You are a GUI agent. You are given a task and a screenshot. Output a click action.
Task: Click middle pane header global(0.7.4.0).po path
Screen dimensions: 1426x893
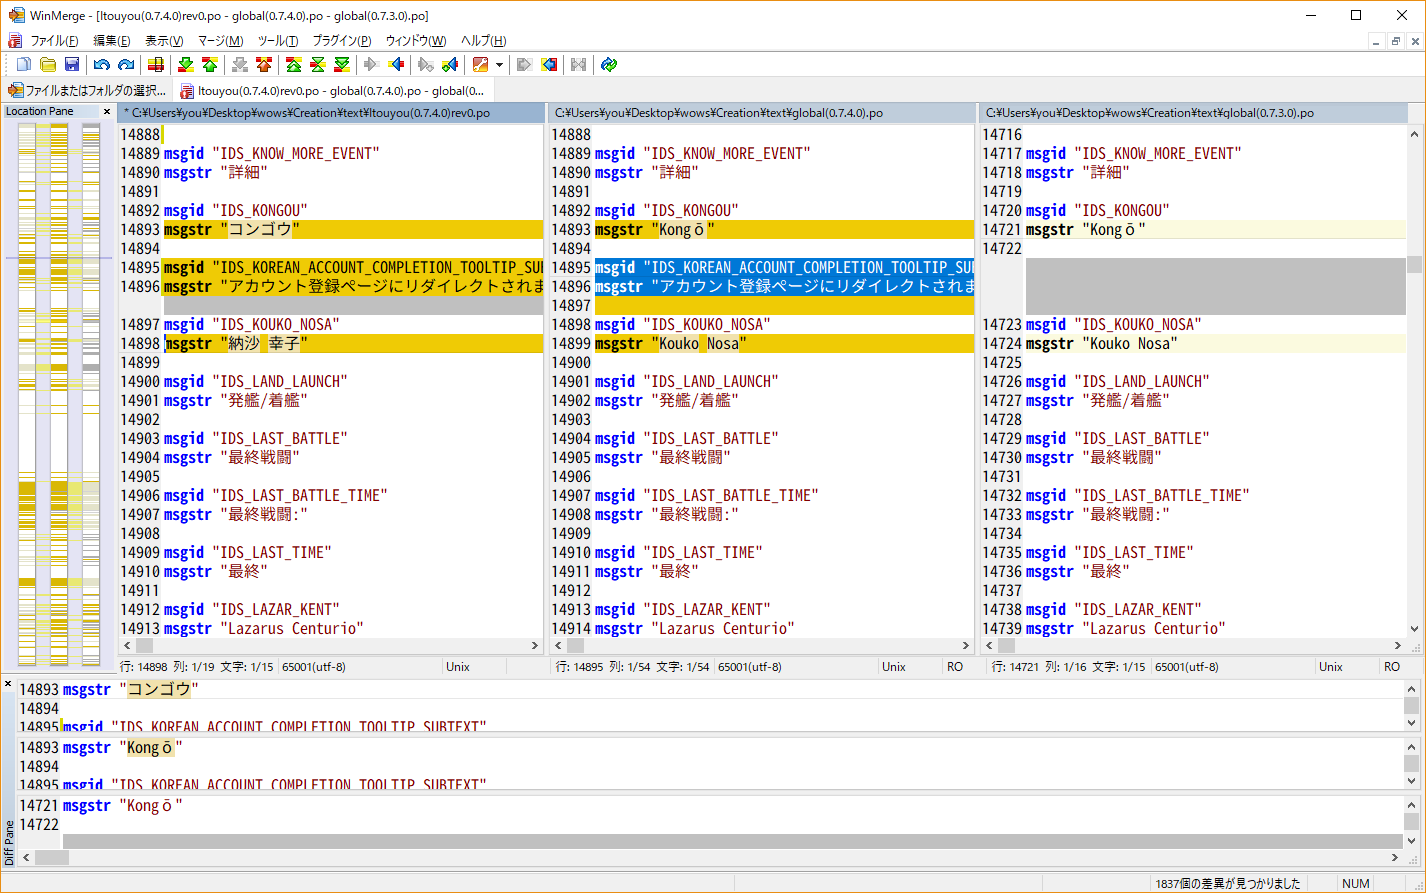[761, 113]
